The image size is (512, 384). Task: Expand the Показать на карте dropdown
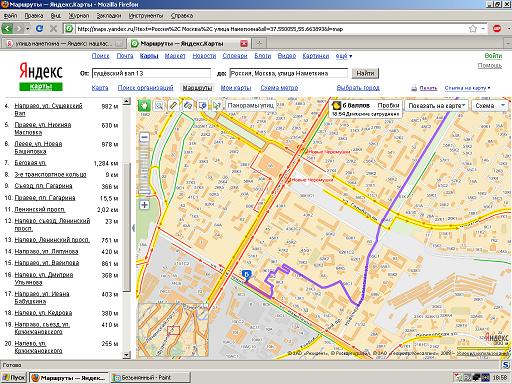(x=437, y=106)
